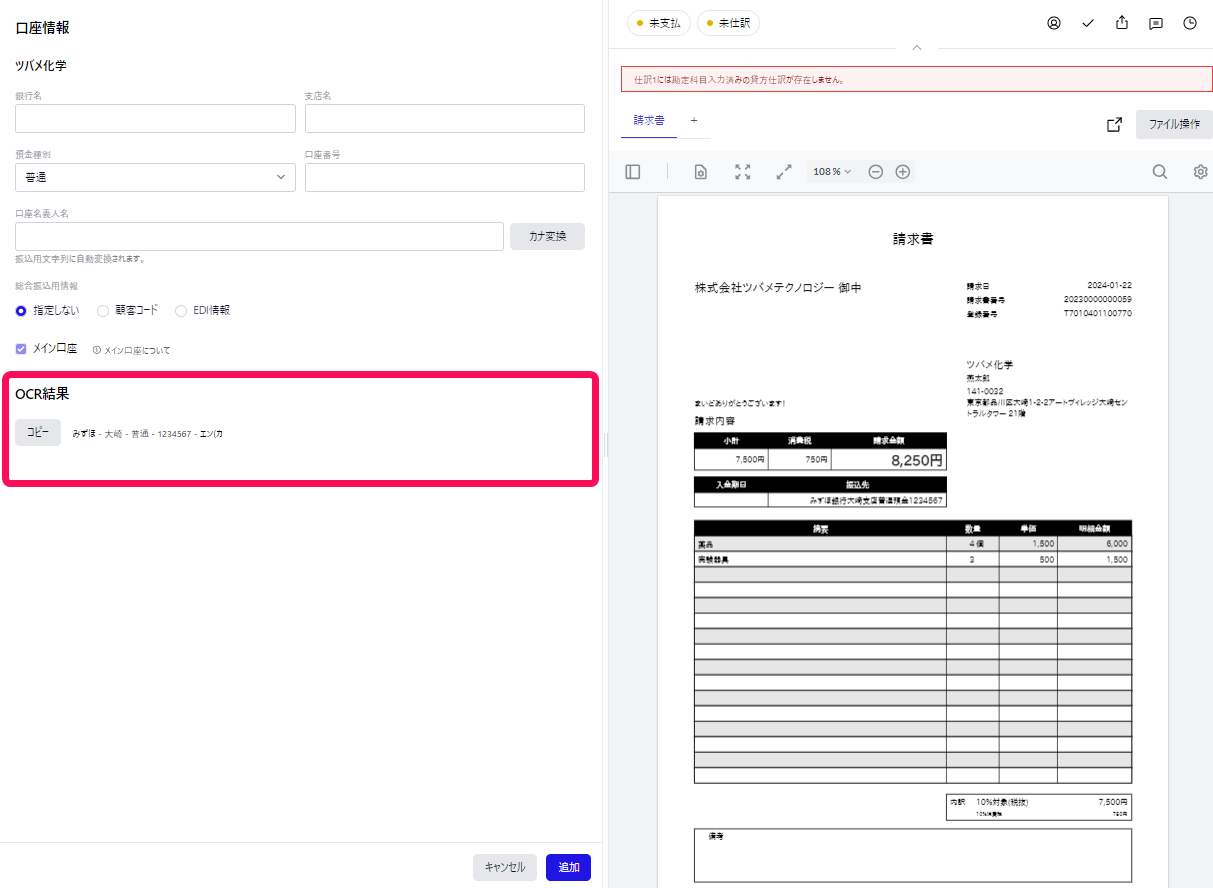
Task: Click the checkmark approval icon
Action: click(1088, 23)
